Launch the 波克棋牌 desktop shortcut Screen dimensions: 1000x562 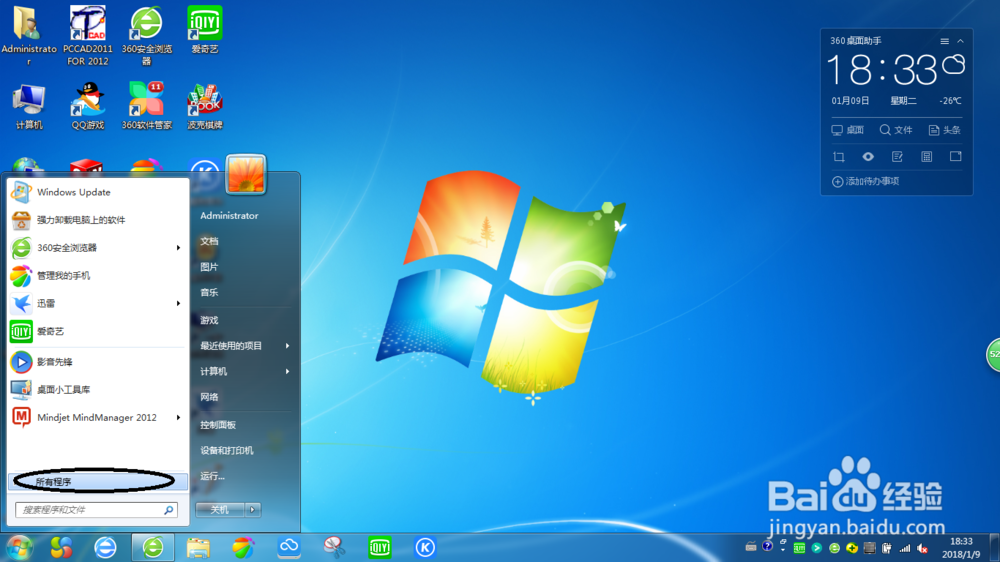pyautogui.click(x=205, y=107)
